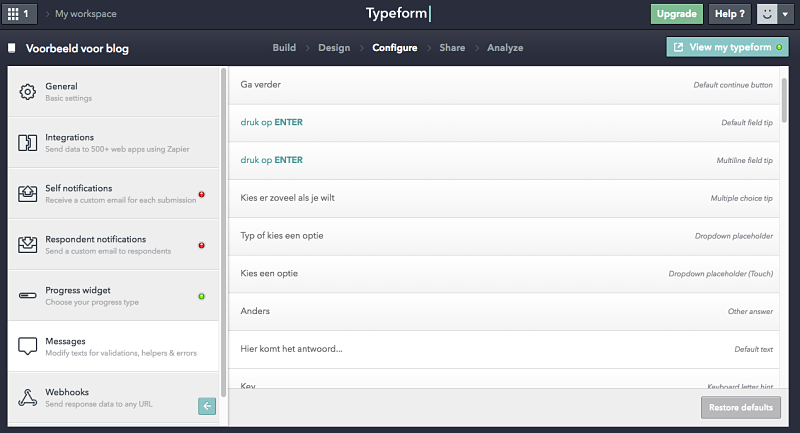The height and width of the screenshot is (433, 800).
Task: Open the General basic settings section
Action: pyautogui.click(x=113, y=92)
